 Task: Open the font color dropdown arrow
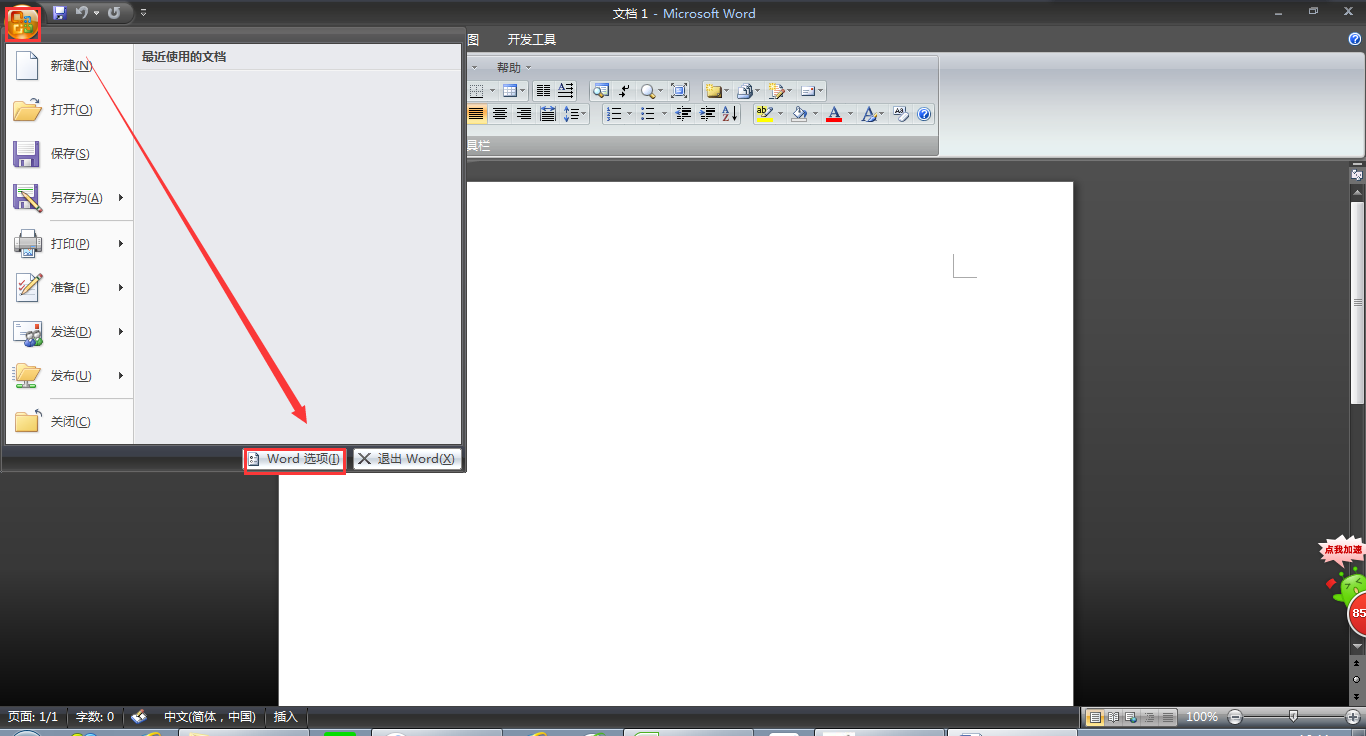(x=850, y=114)
